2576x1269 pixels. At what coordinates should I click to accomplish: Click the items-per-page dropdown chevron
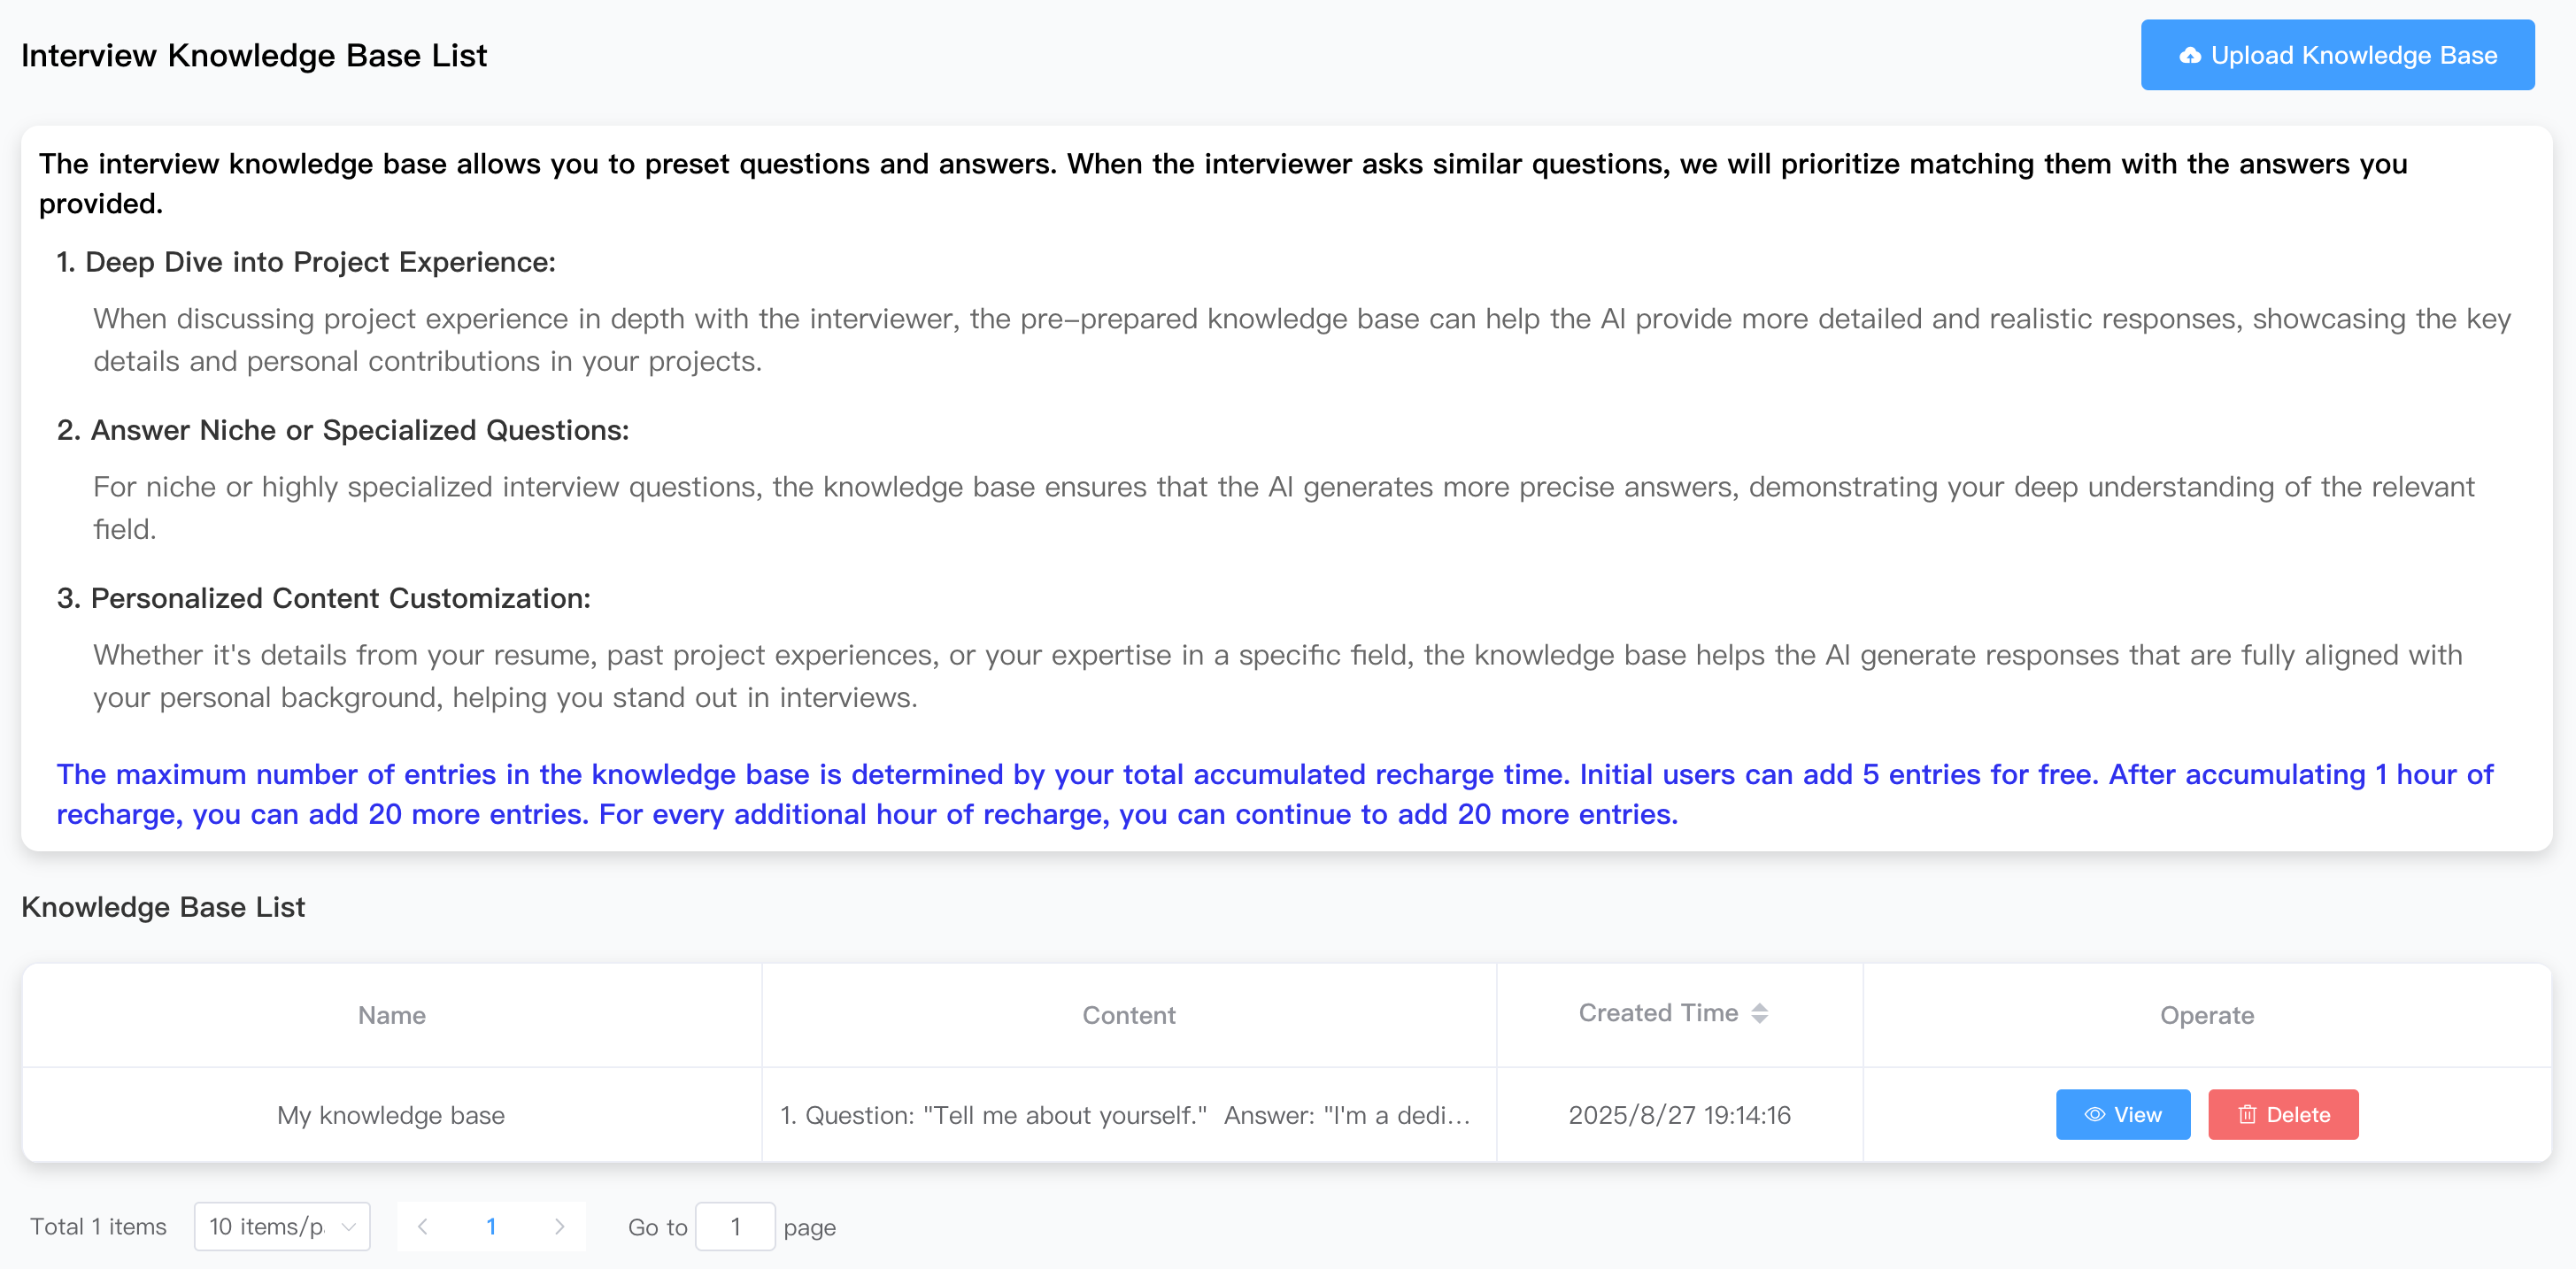click(x=348, y=1227)
